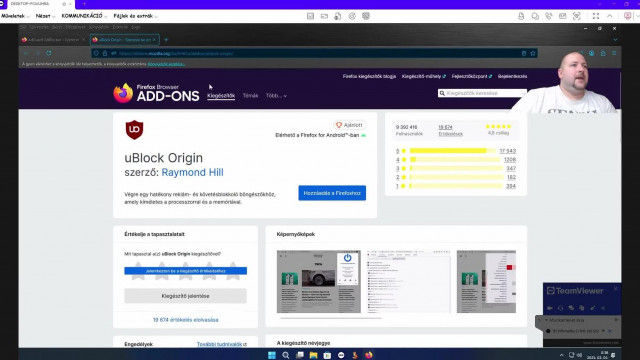Open További tudnivalók permissions link

tap(222, 344)
